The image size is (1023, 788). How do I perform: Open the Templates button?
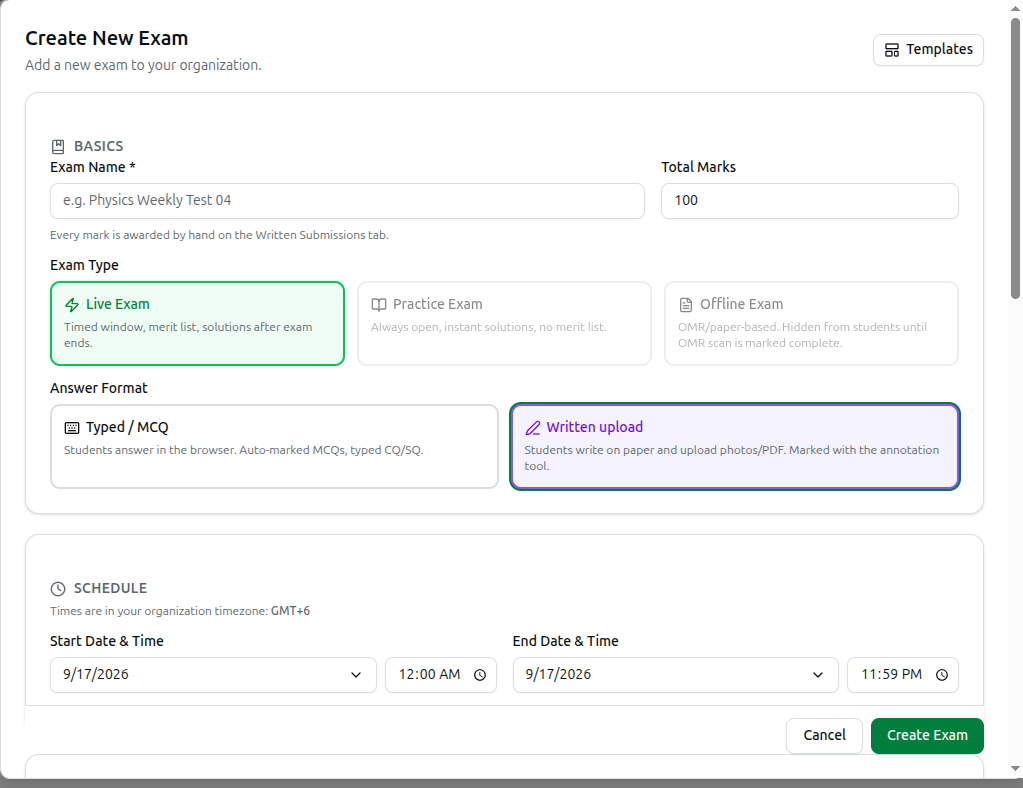928,50
